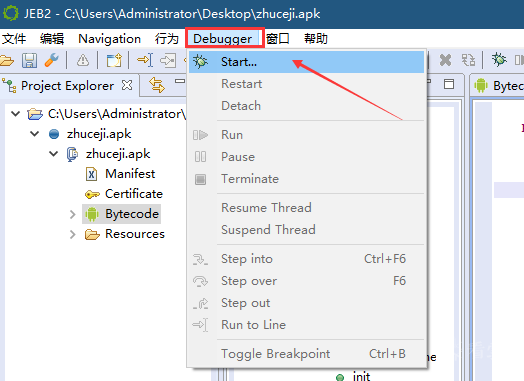The width and height of the screenshot is (524, 381).
Task: Select Run to Line menu entry
Action: (x=306, y=325)
